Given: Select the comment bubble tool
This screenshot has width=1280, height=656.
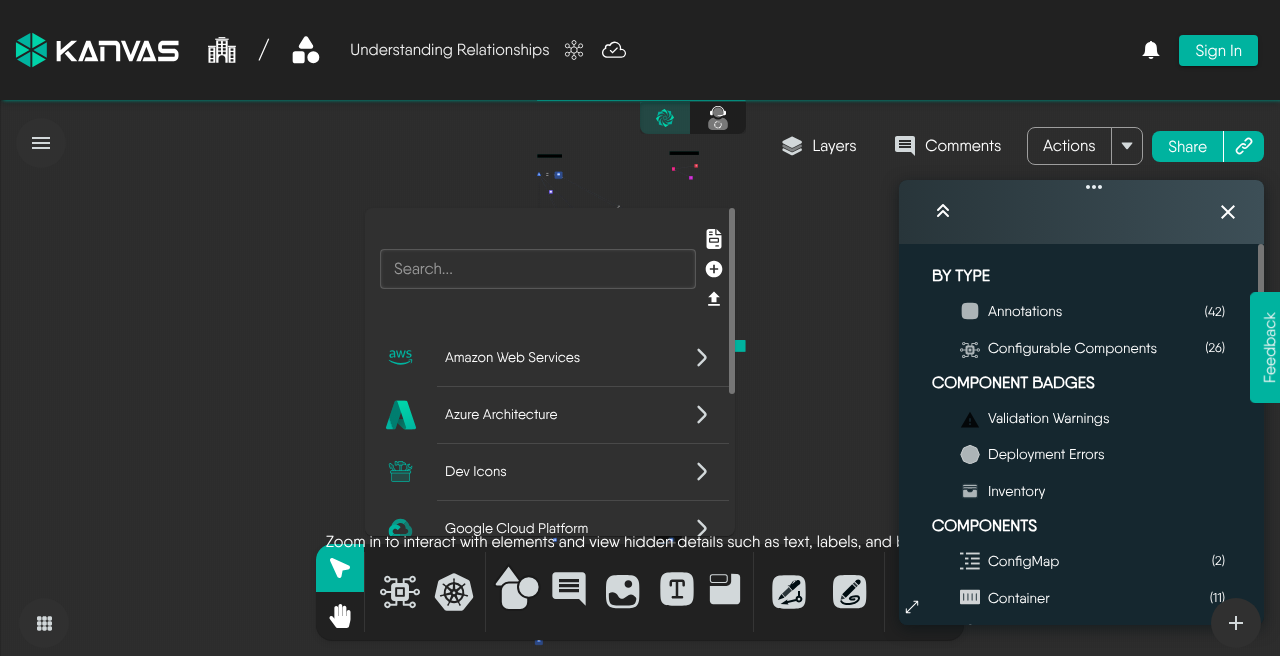Looking at the screenshot, I should point(569,589).
